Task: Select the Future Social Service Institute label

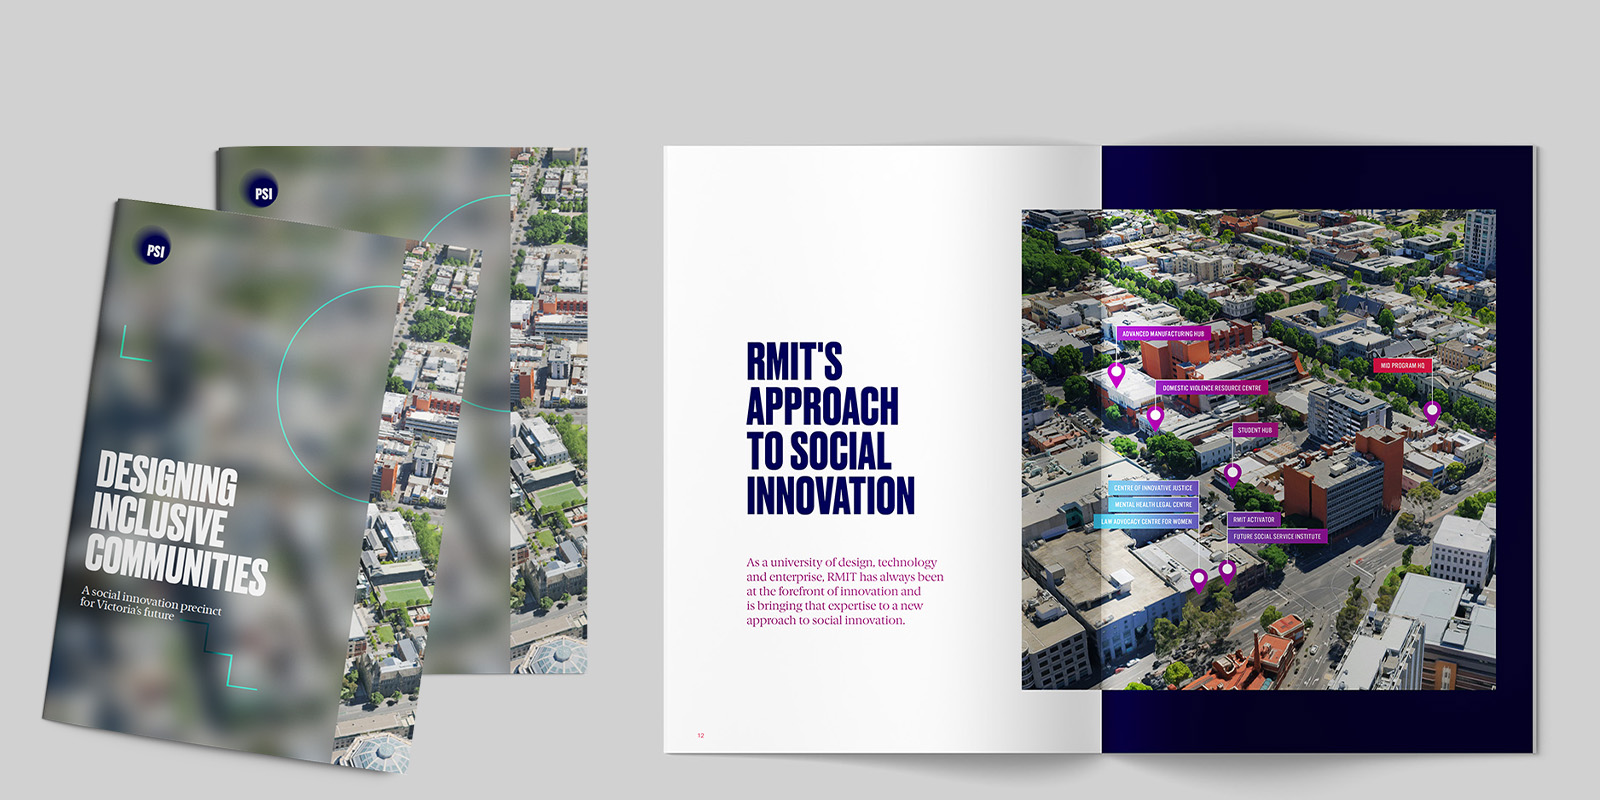Action: coord(1277,536)
